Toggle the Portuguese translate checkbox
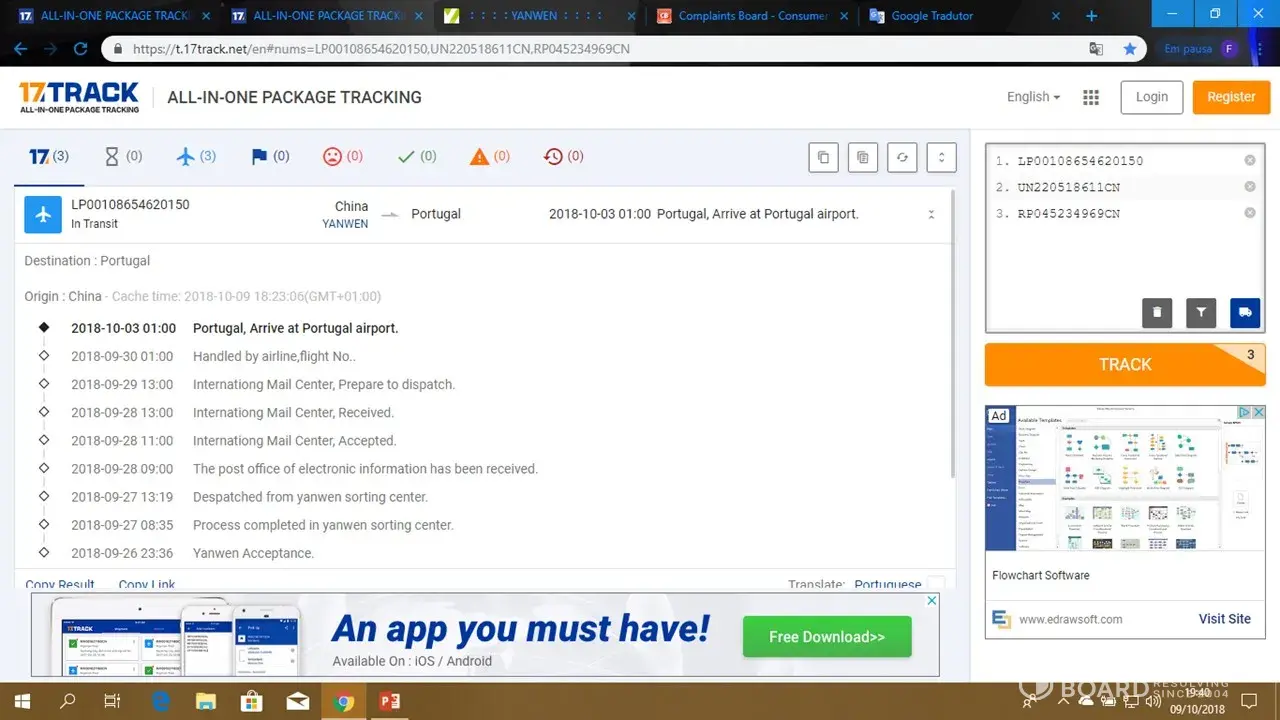 935,584
